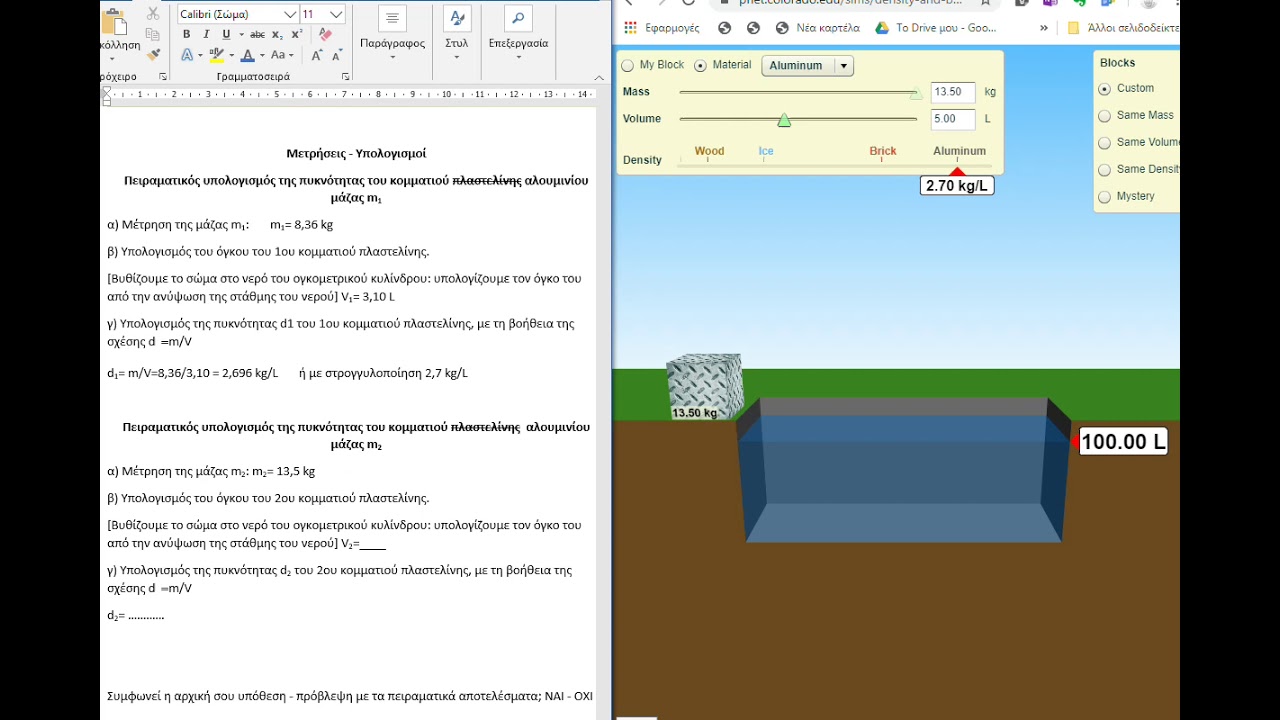Apply superscript formatting
Viewport: 1280px width, 720px height.
coord(297,35)
